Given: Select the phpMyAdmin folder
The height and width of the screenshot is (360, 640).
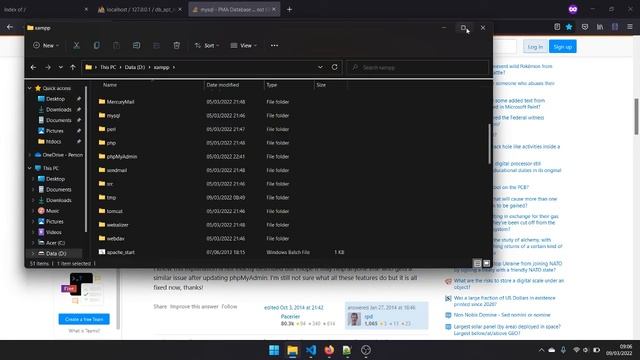Looking at the screenshot, I should pyautogui.click(x=122, y=156).
